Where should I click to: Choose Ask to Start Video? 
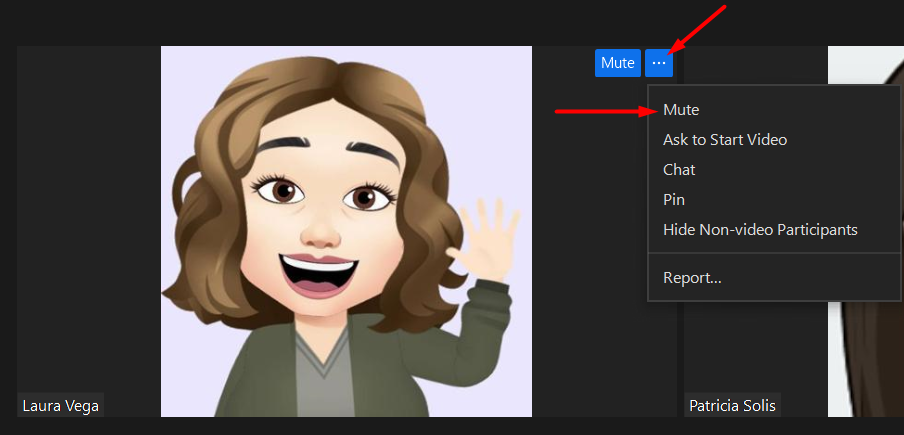coord(774,139)
